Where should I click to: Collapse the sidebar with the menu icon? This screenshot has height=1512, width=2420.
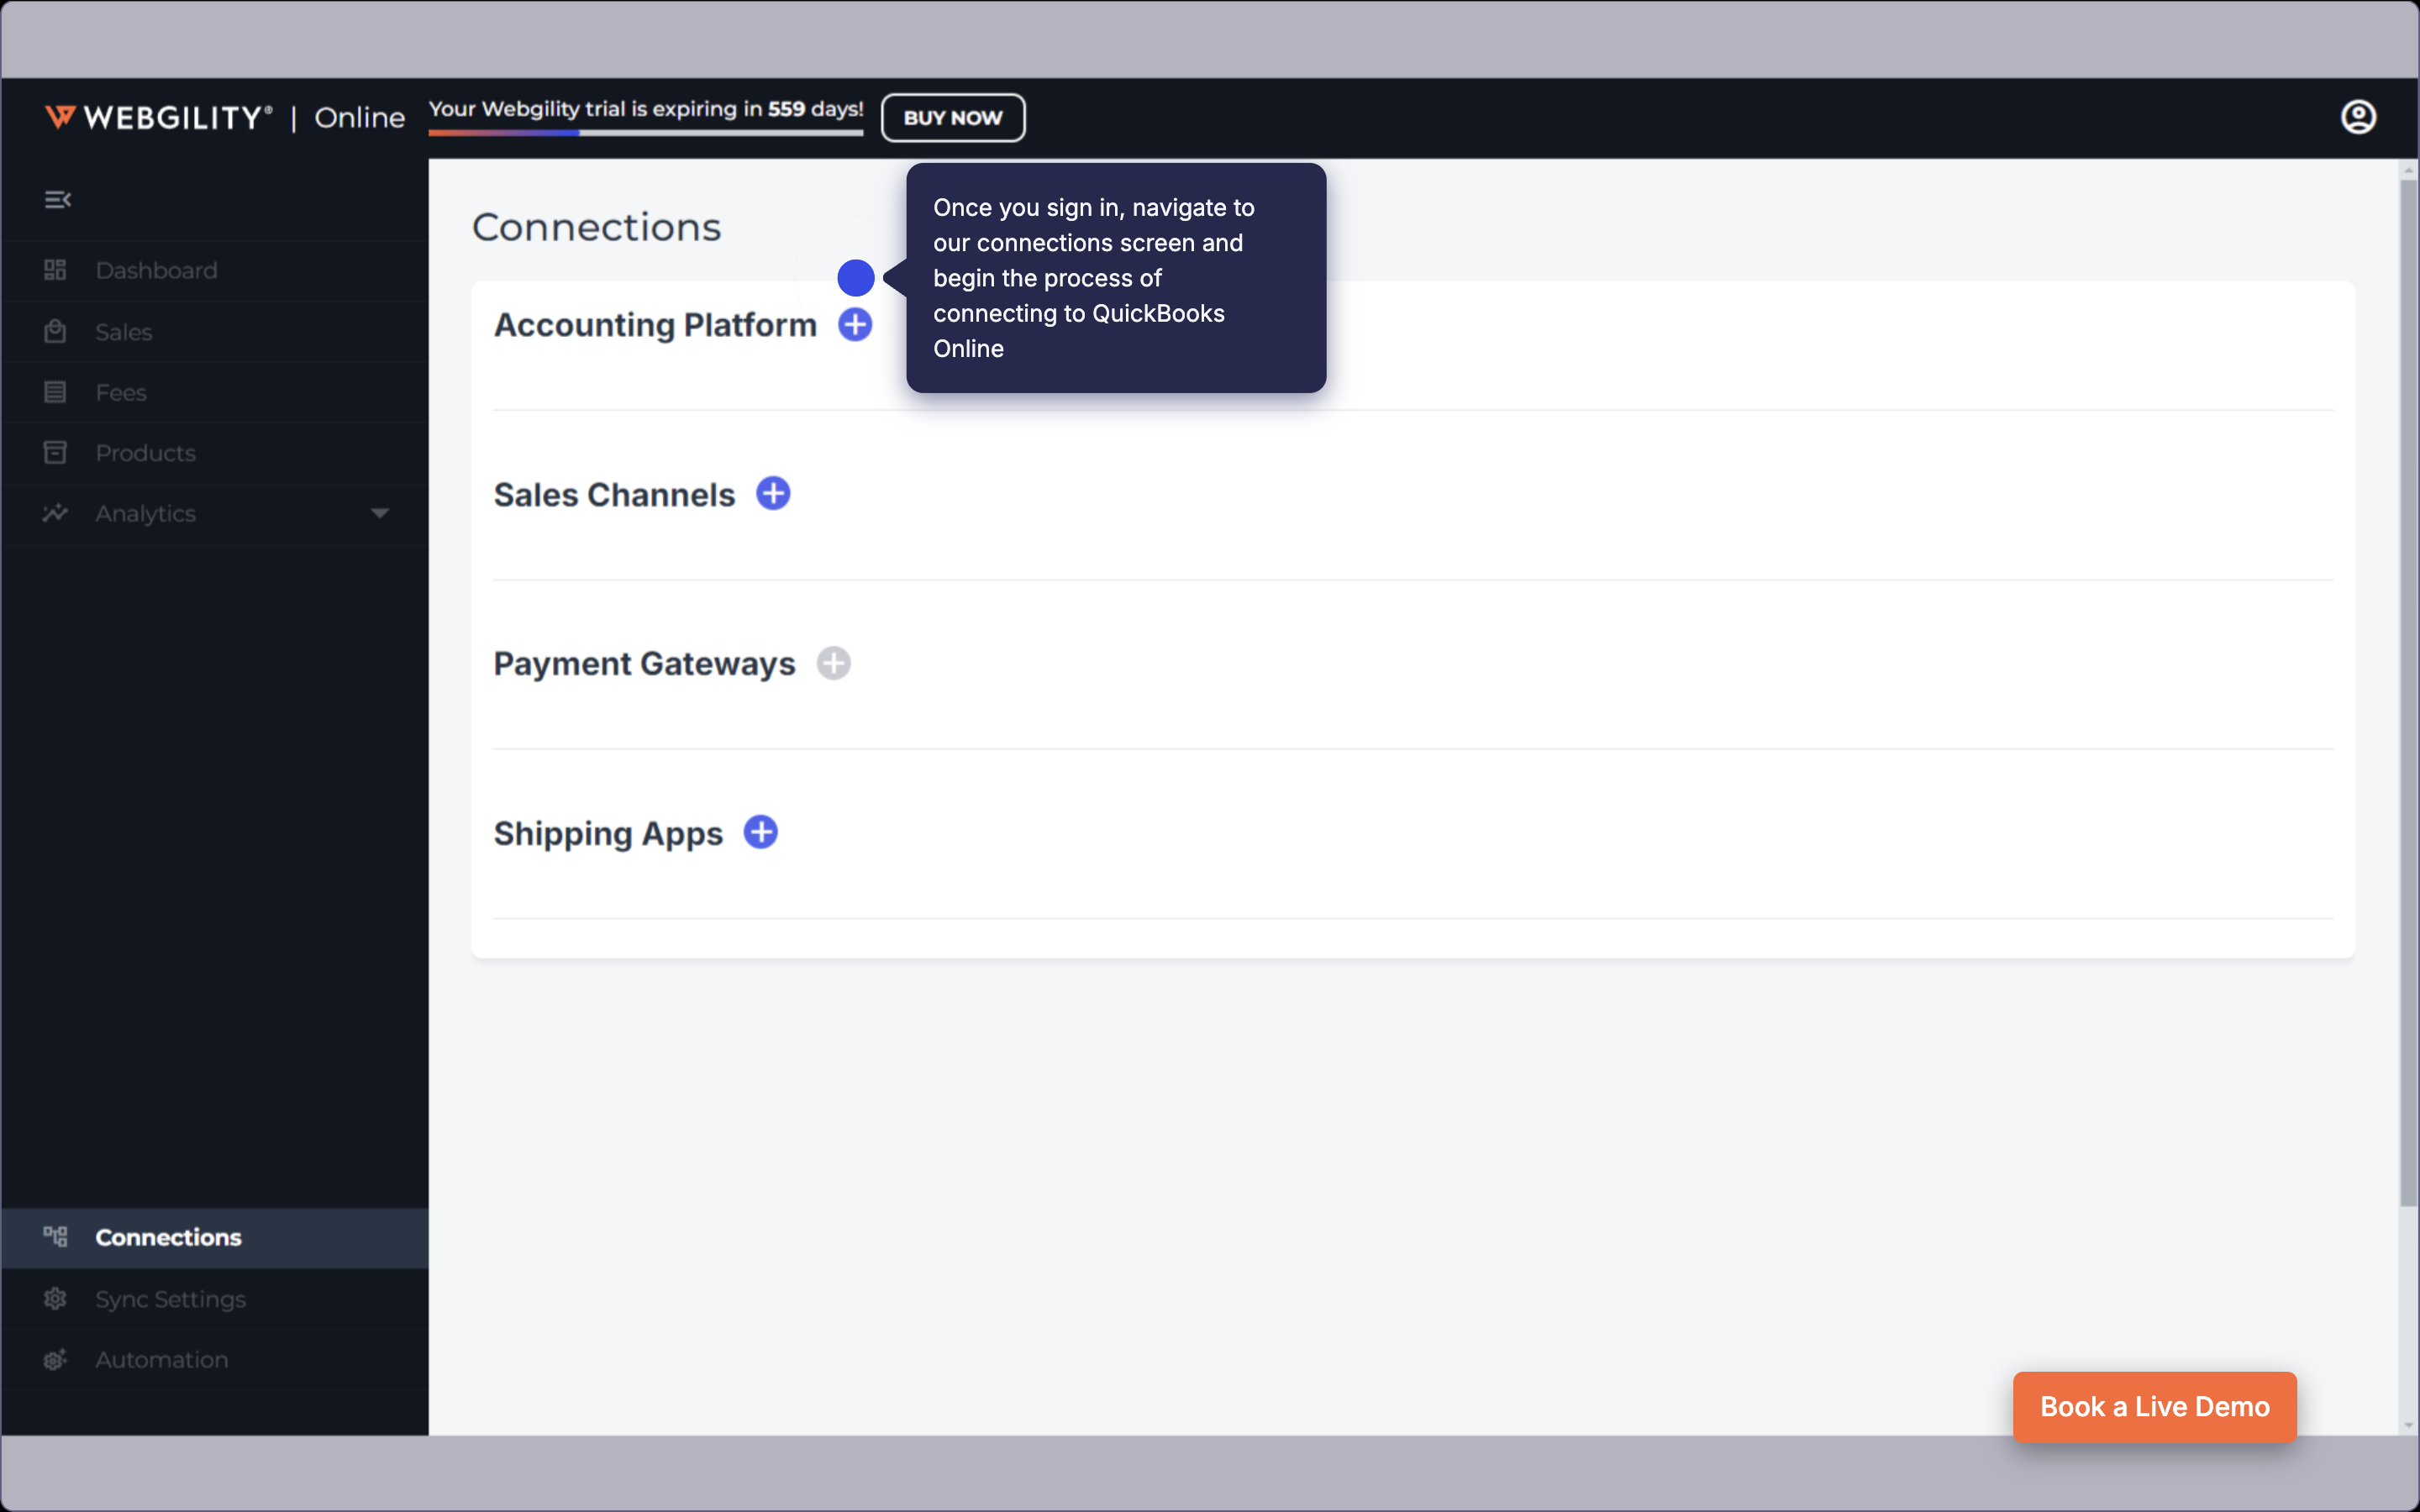point(58,200)
